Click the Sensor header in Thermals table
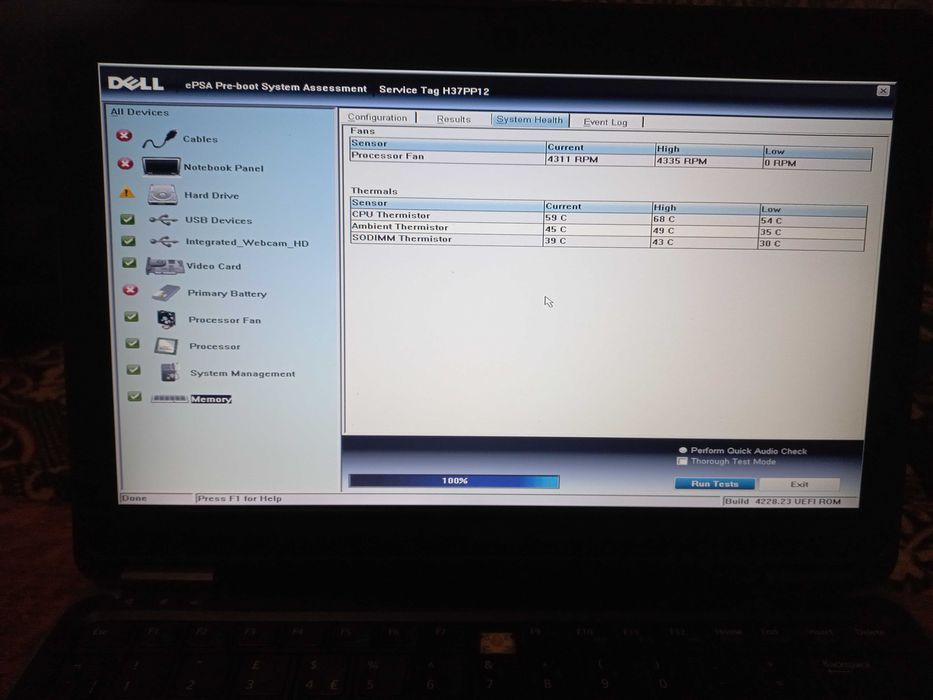The width and height of the screenshot is (933, 700). (369, 203)
